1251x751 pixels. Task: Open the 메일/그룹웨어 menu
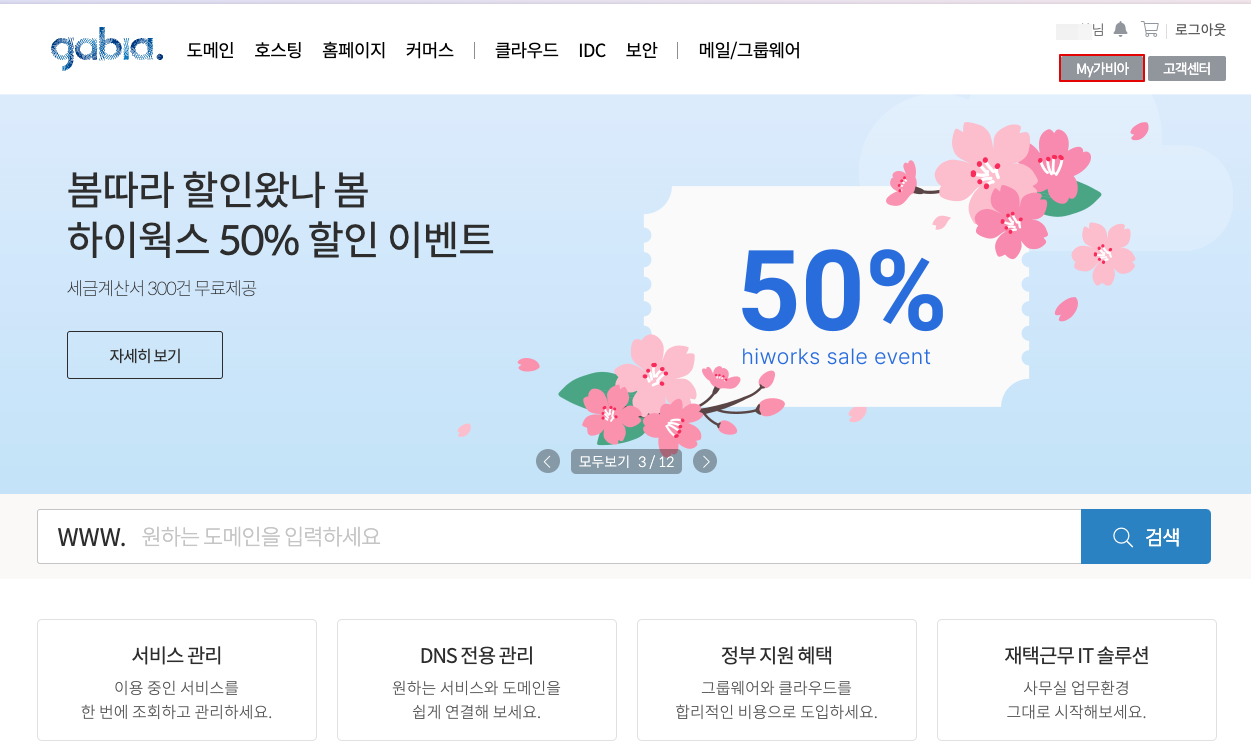coord(749,50)
